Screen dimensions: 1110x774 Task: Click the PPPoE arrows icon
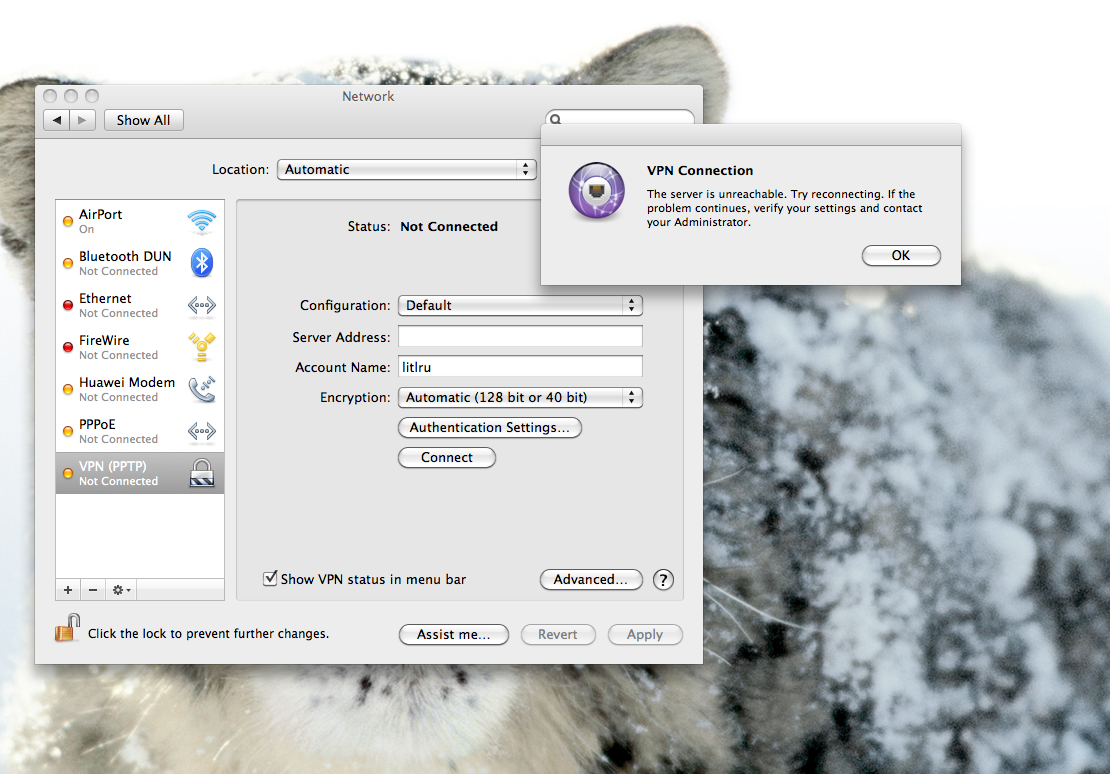[202, 431]
